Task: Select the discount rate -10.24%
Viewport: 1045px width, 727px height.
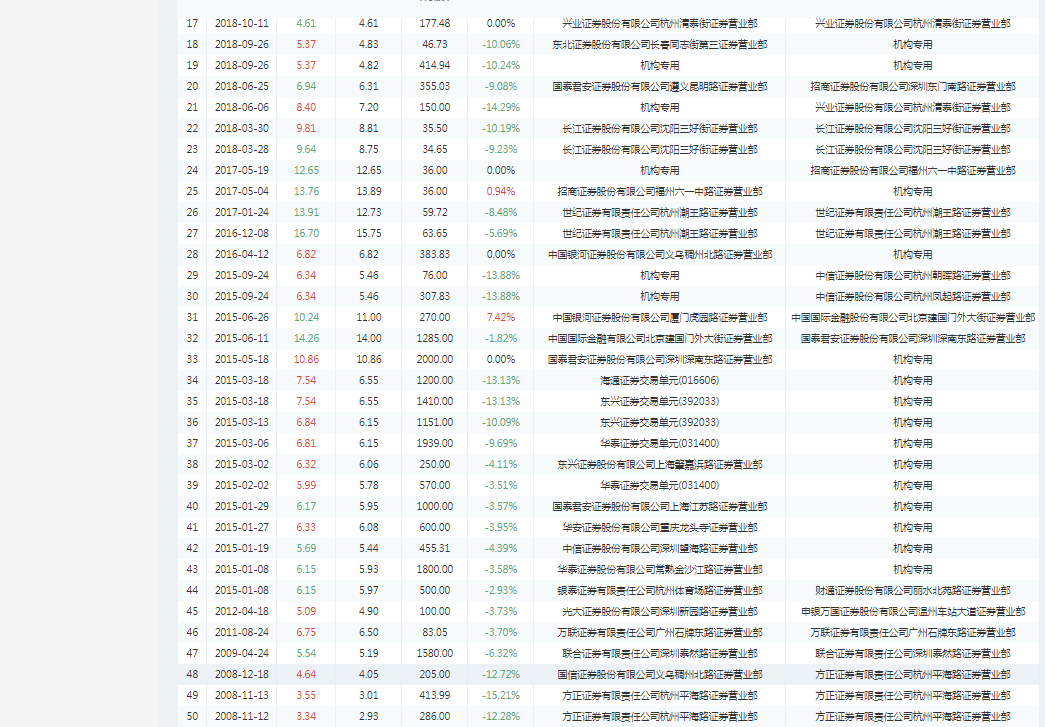Action: (x=501, y=65)
